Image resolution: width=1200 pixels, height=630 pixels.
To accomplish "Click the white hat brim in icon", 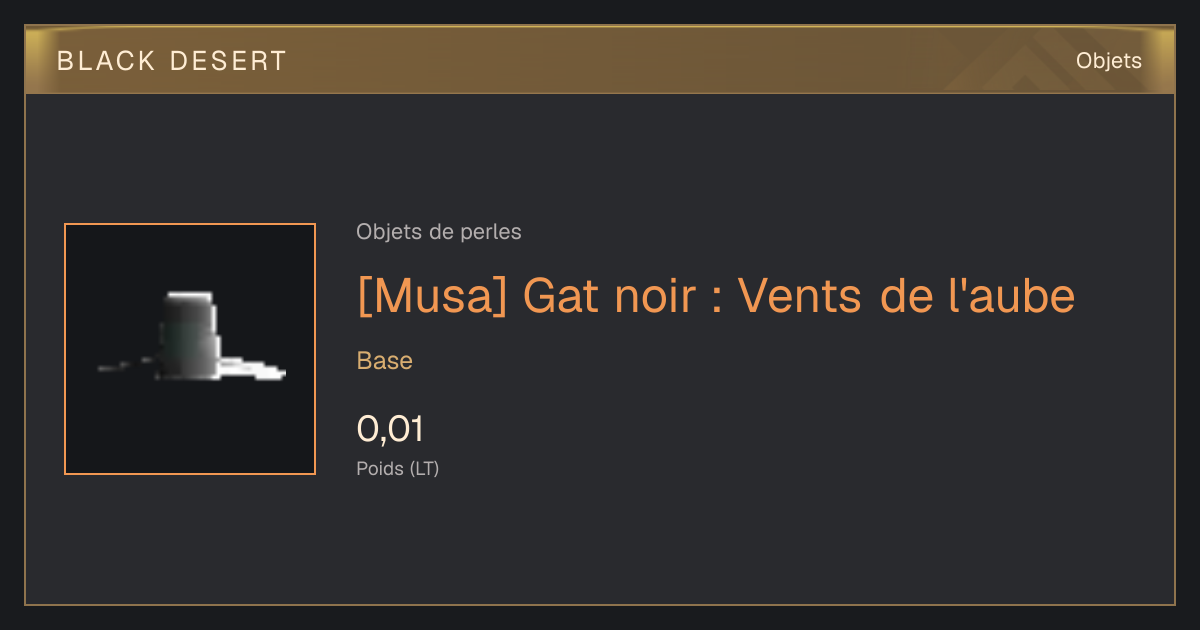I will click(252, 368).
